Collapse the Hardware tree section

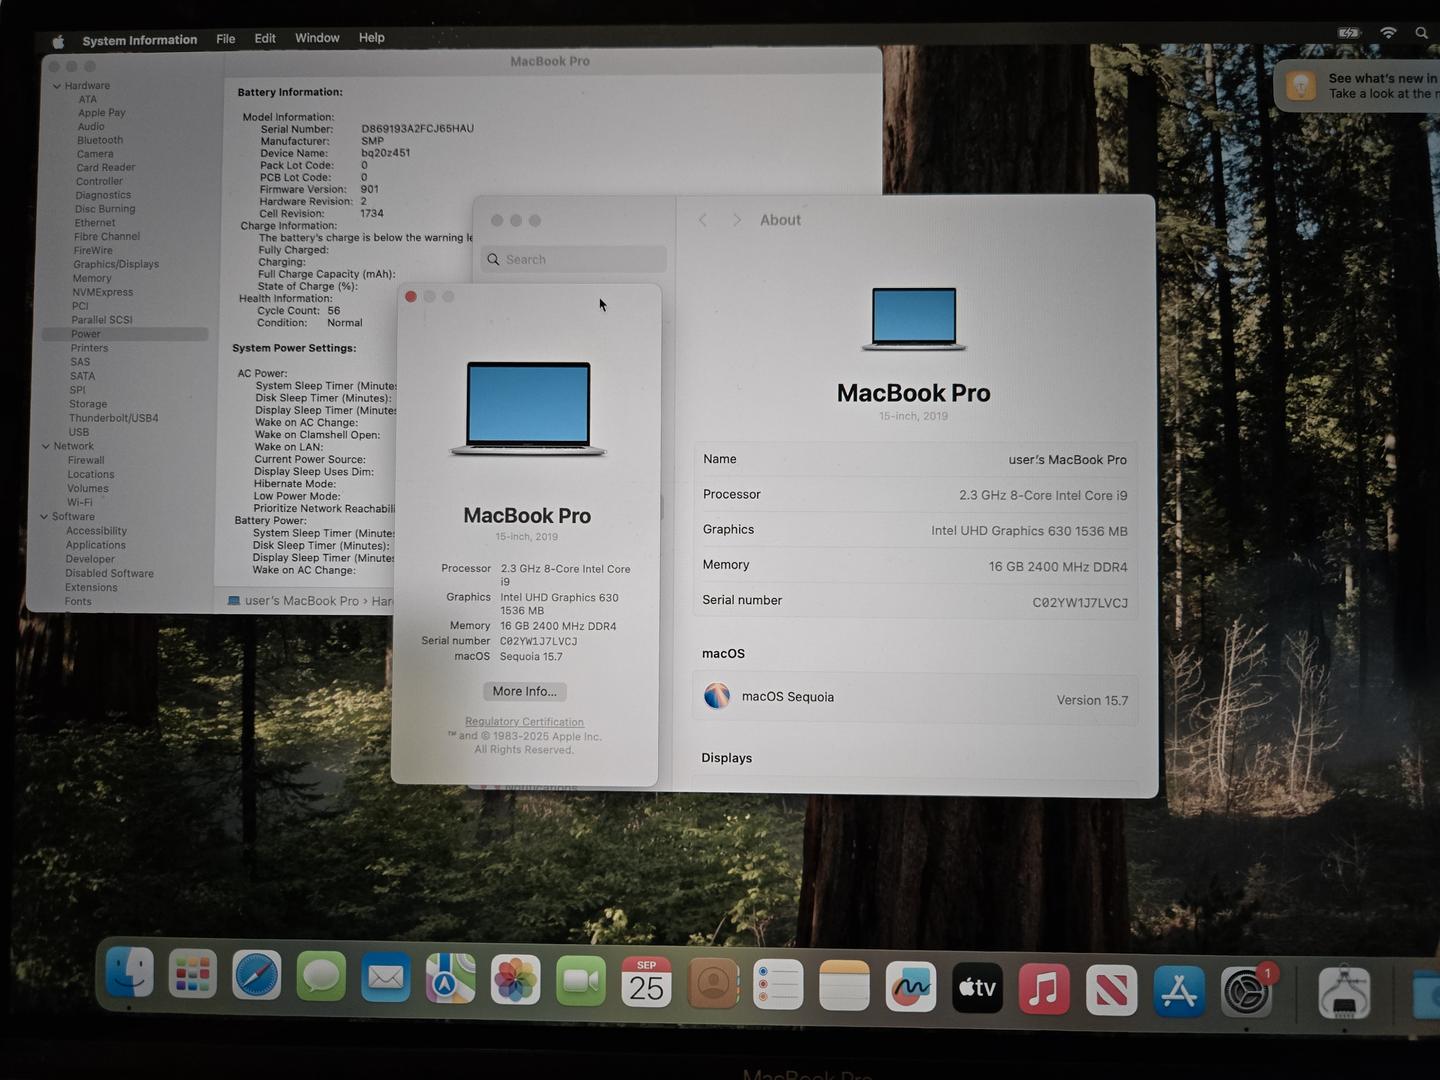pyautogui.click(x=57, y=86)
